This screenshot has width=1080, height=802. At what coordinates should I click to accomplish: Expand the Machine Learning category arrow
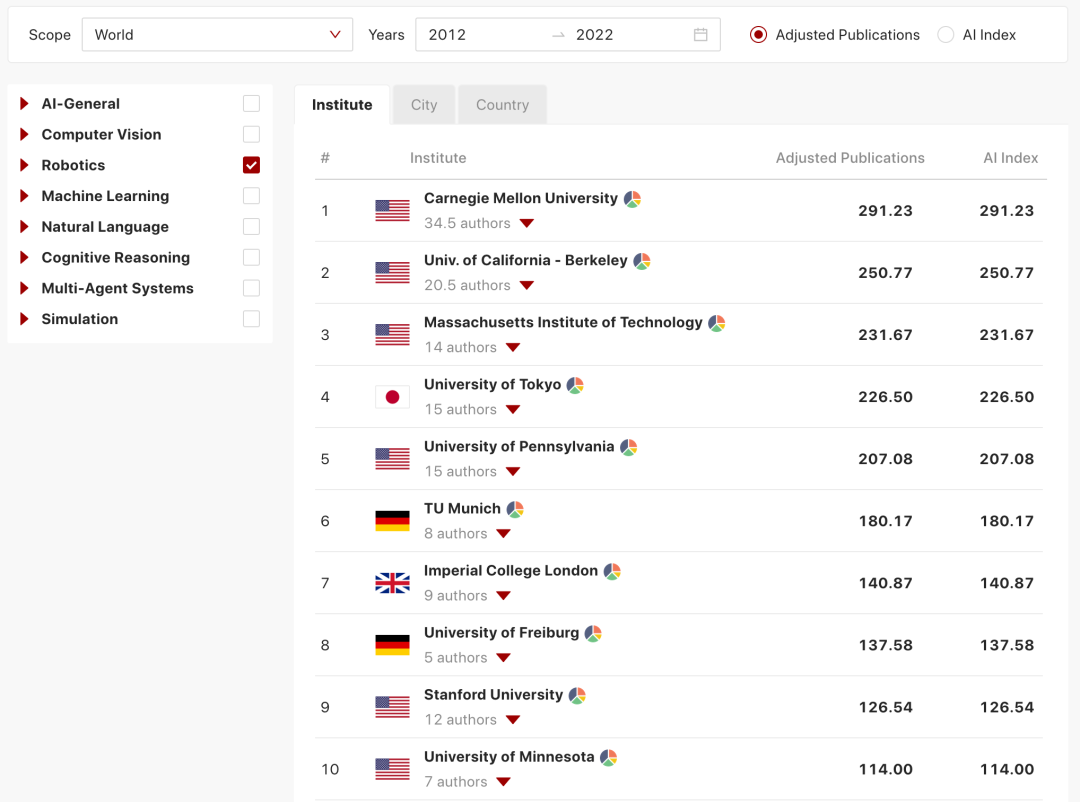24,196
